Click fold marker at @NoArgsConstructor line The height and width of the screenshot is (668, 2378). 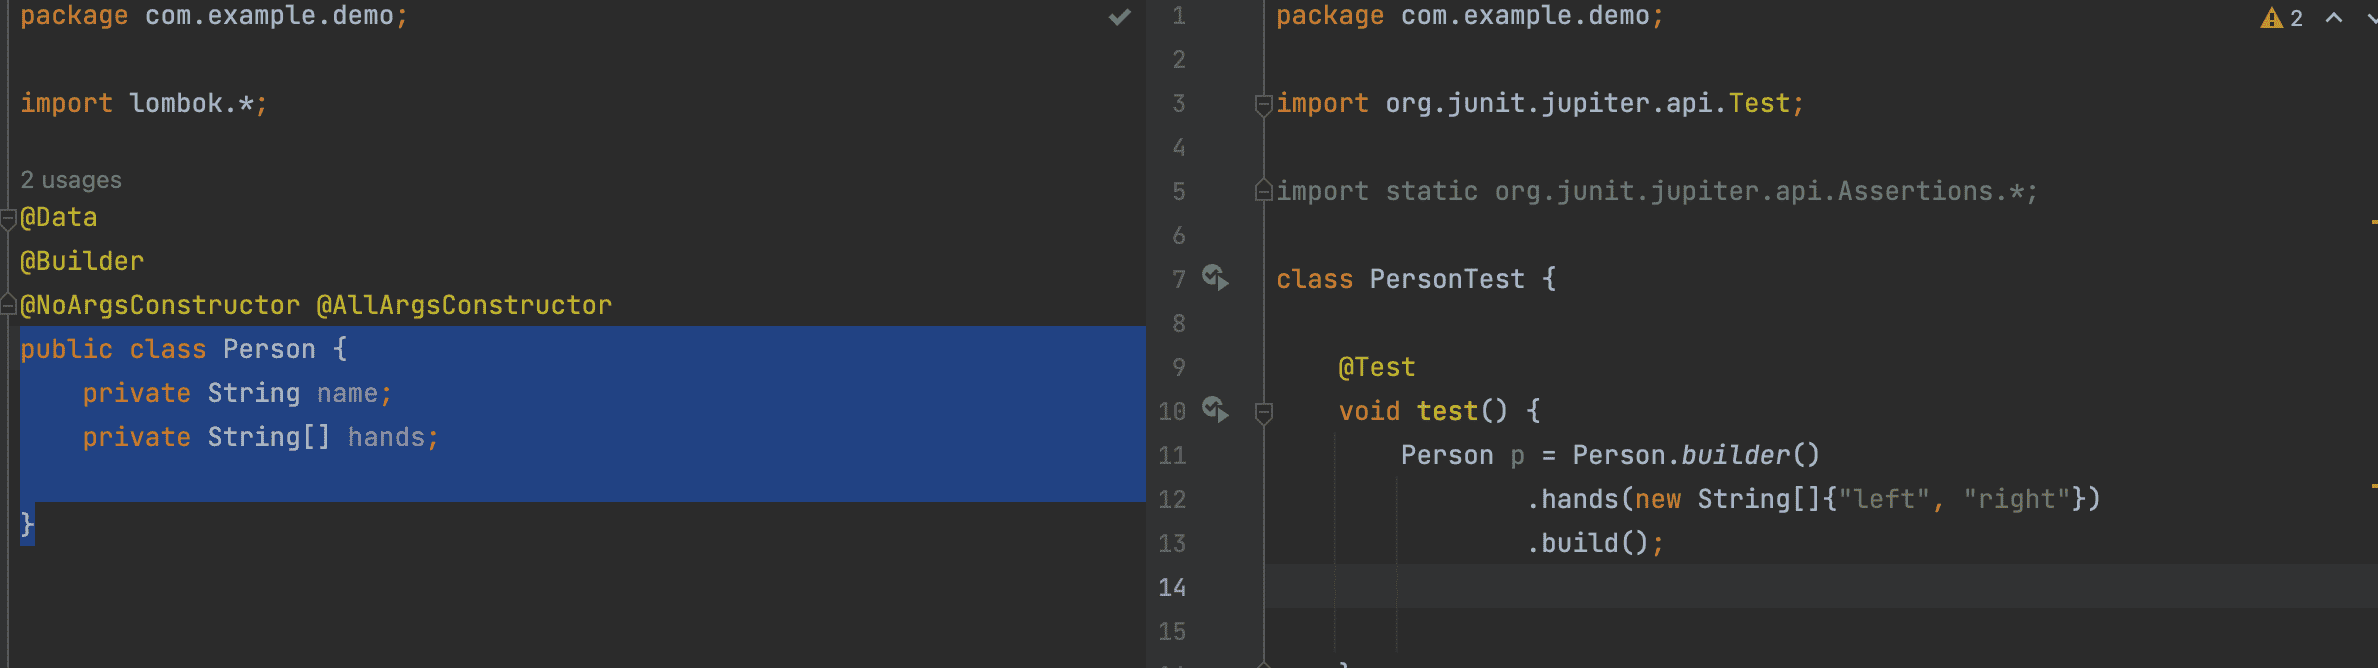point(8,304)
